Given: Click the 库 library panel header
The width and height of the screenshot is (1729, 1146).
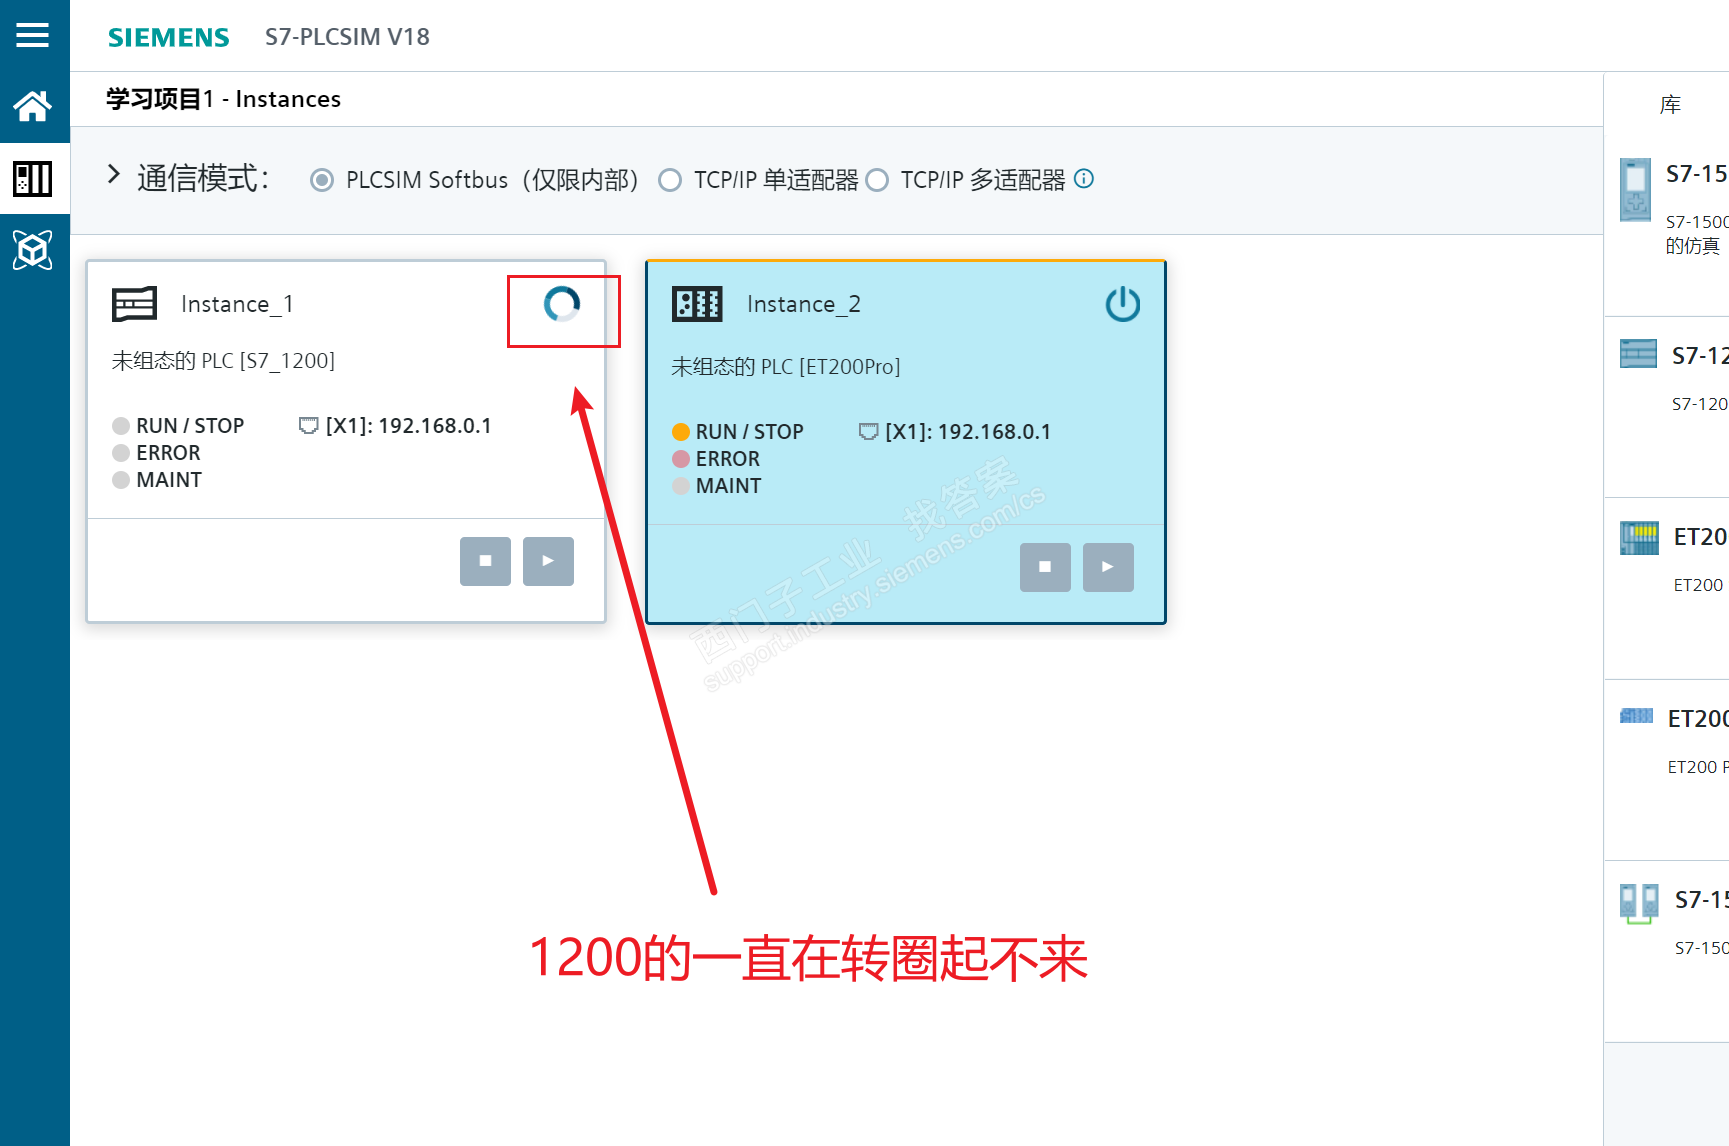Looking at the screenshot, I should coord(1670,105).
